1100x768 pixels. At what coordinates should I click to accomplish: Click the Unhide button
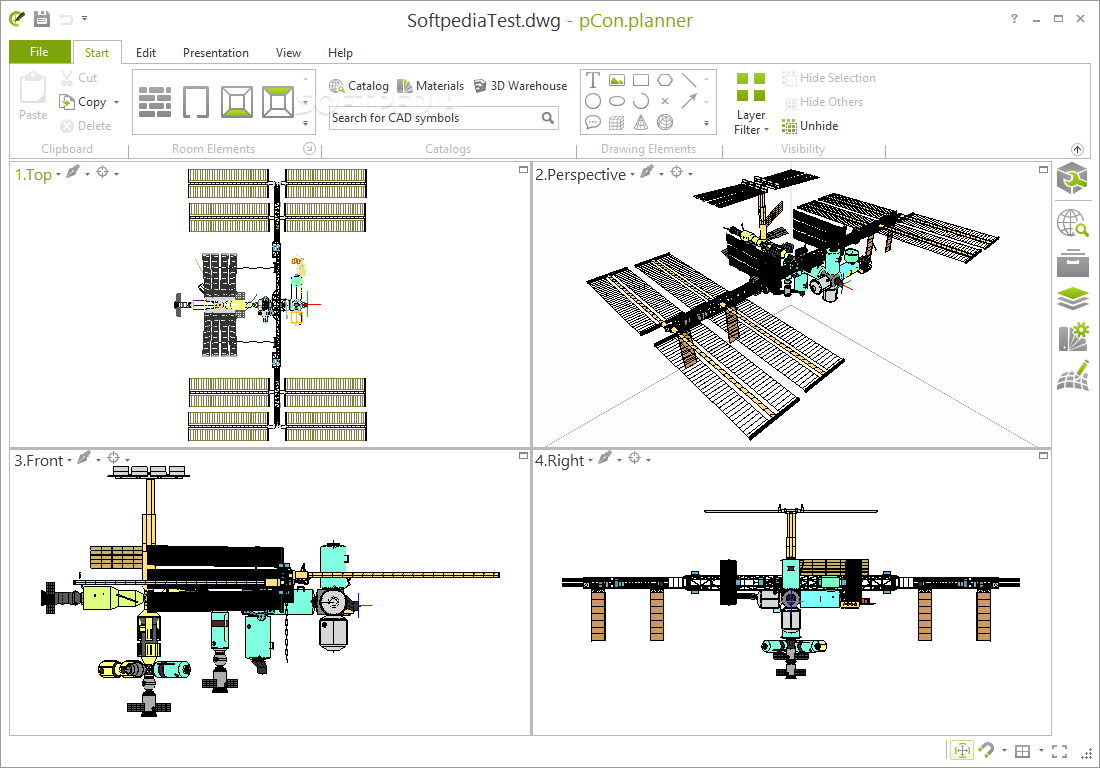point(810,126)
